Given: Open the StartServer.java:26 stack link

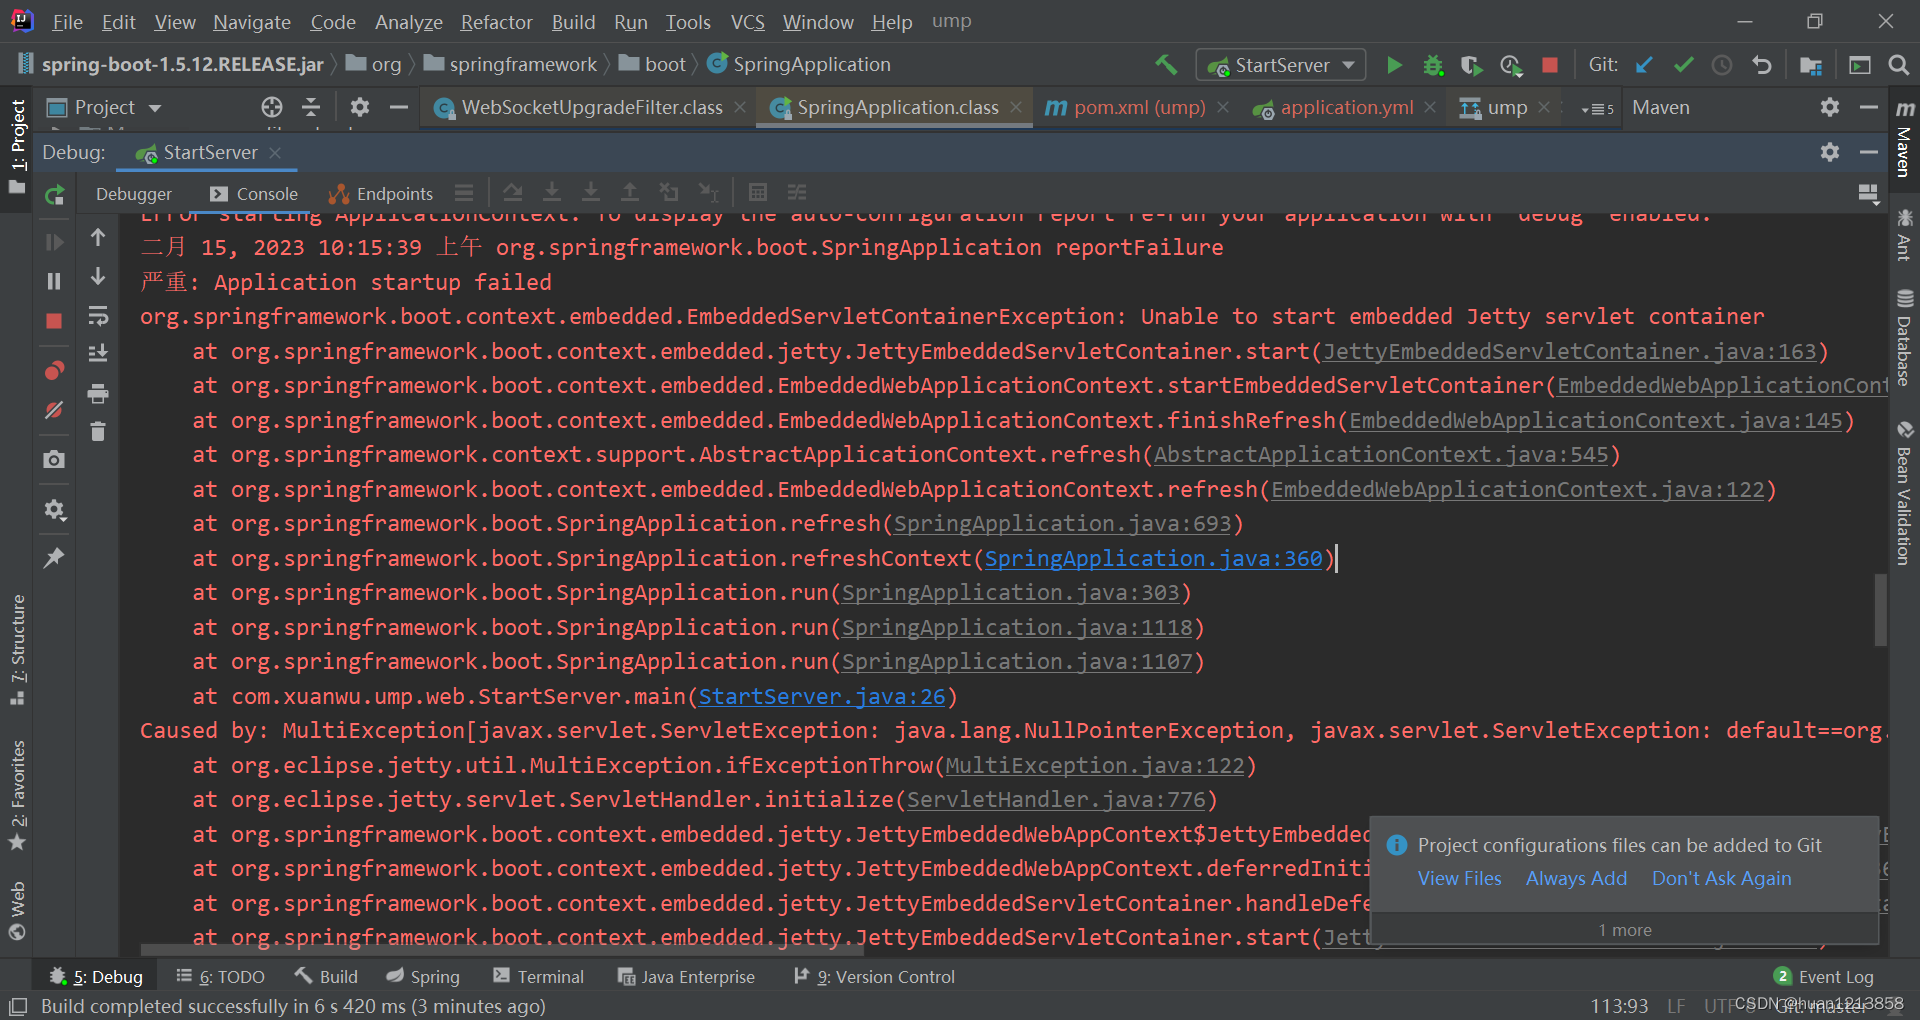Looking at the screenshot, I should (822, 697).
